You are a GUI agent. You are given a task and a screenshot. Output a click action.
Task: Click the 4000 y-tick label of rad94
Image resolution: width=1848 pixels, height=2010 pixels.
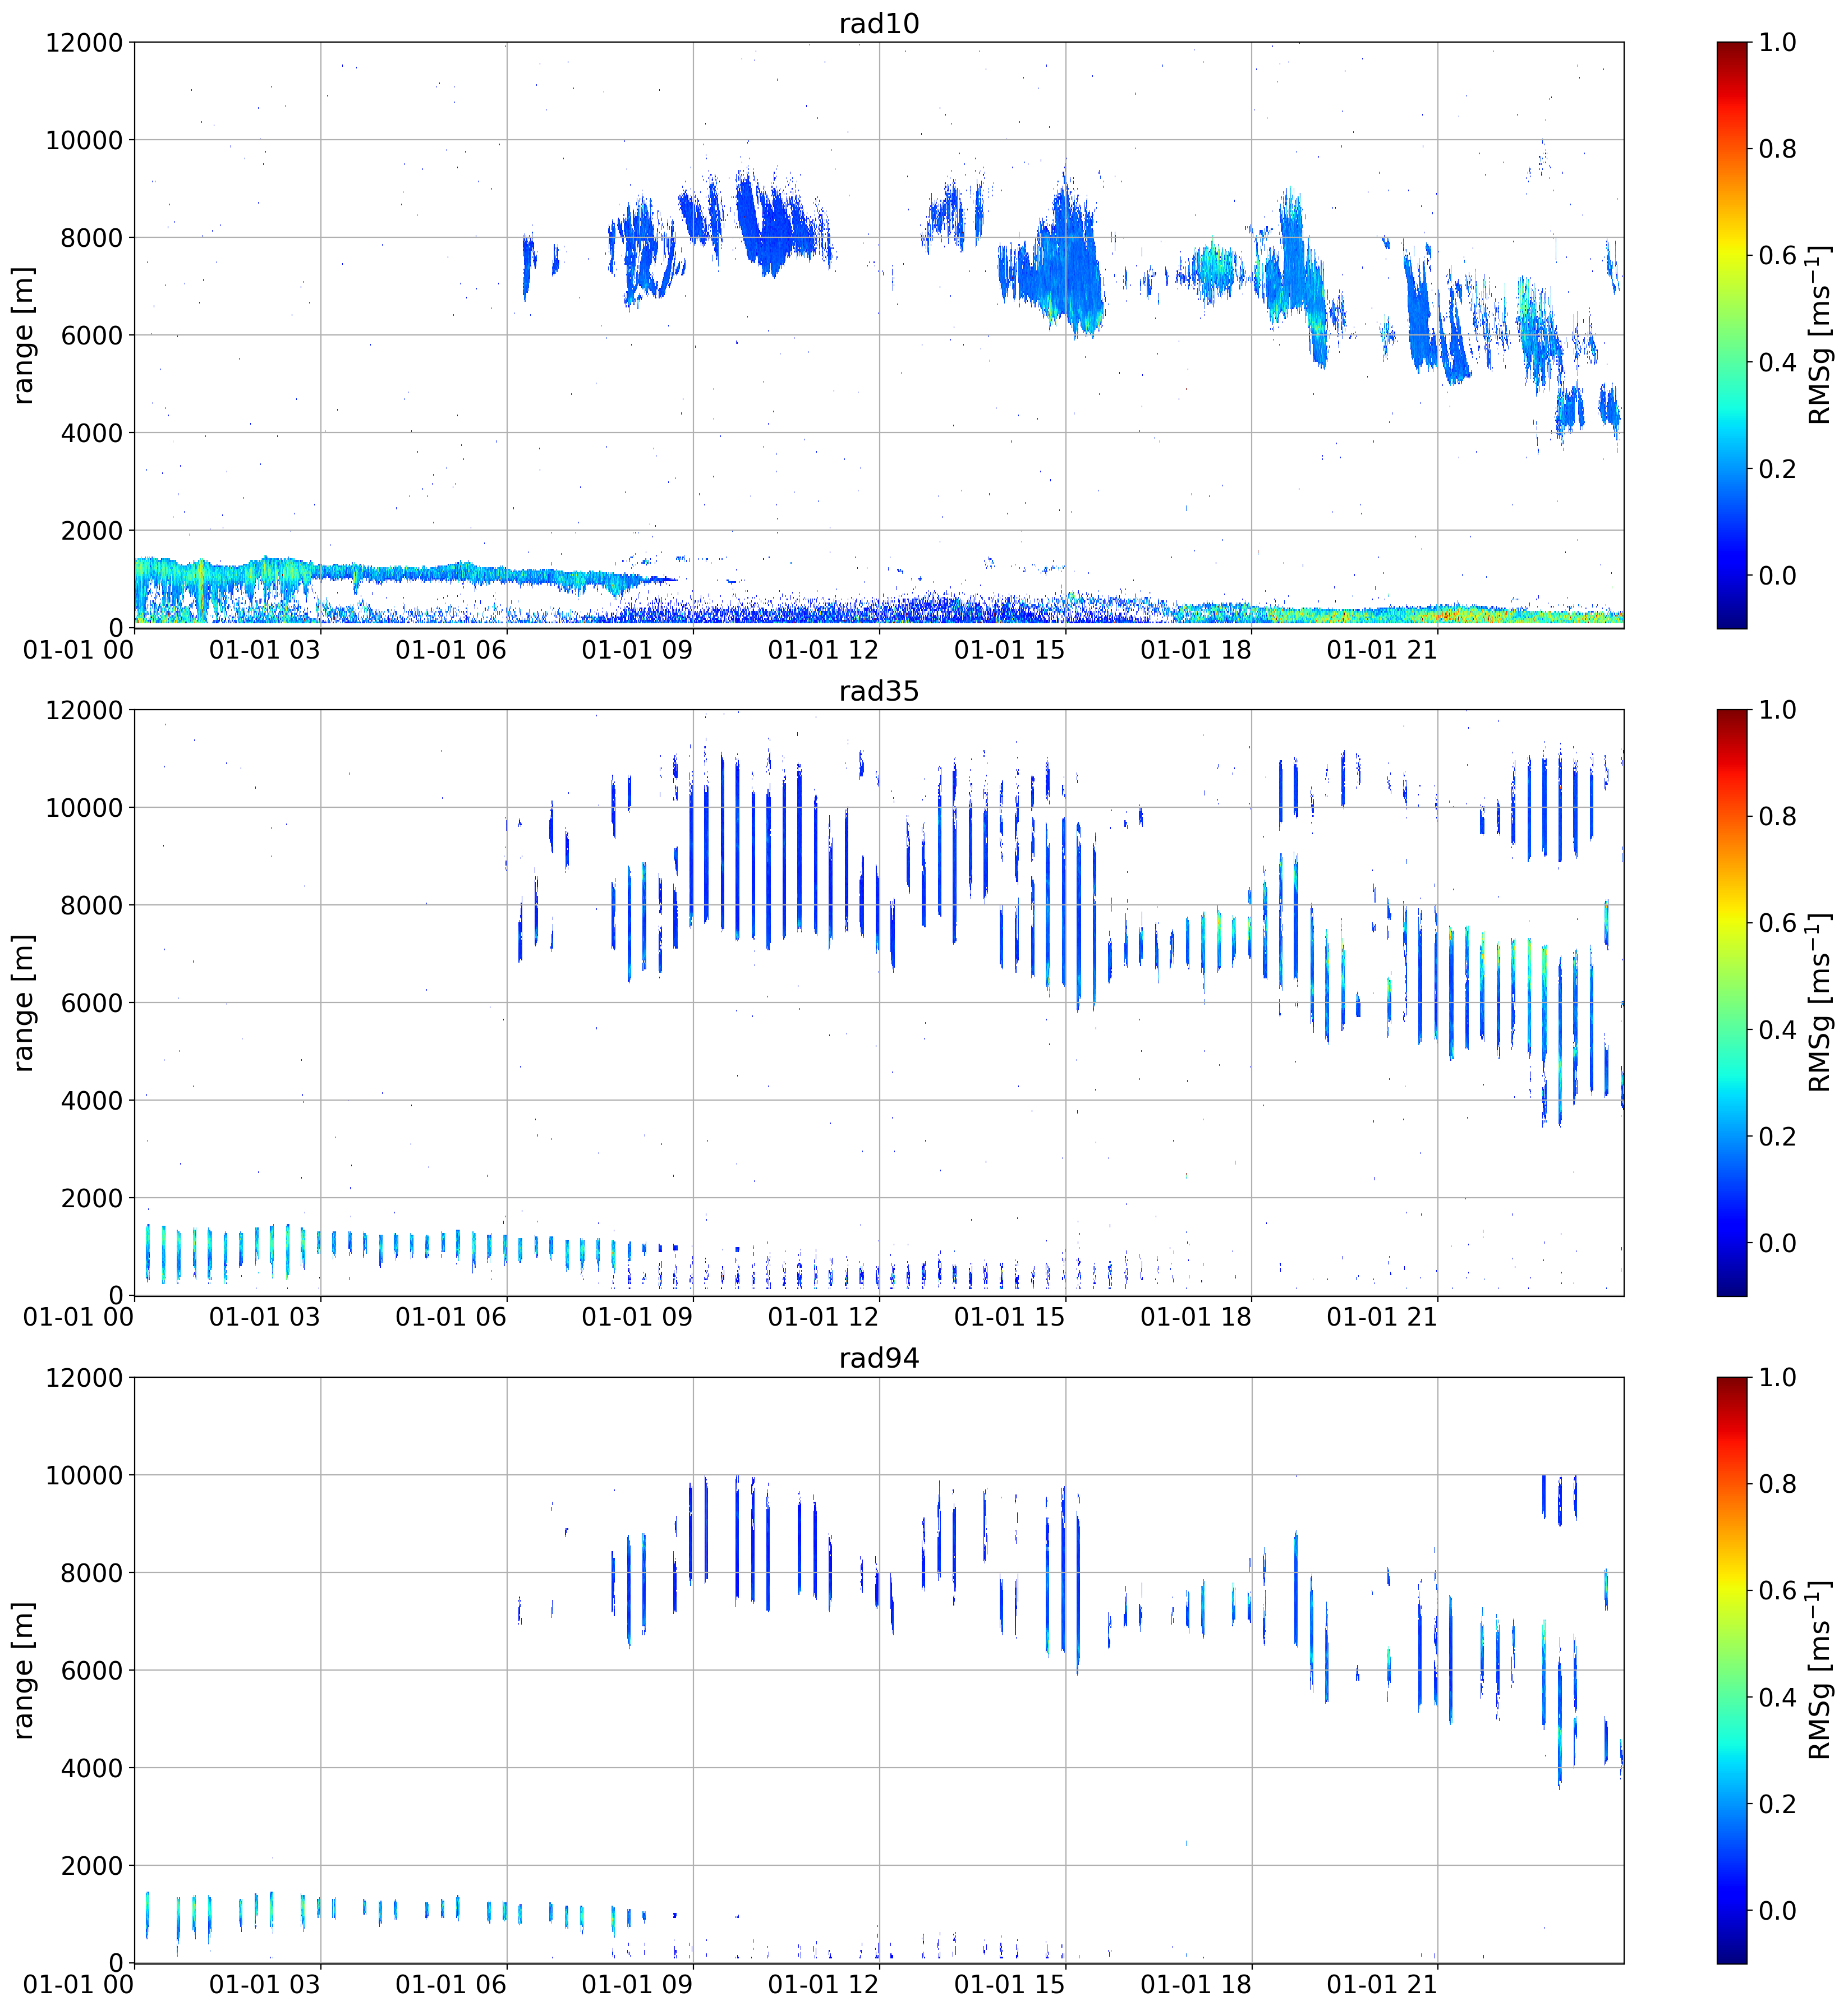(92, 1769)
